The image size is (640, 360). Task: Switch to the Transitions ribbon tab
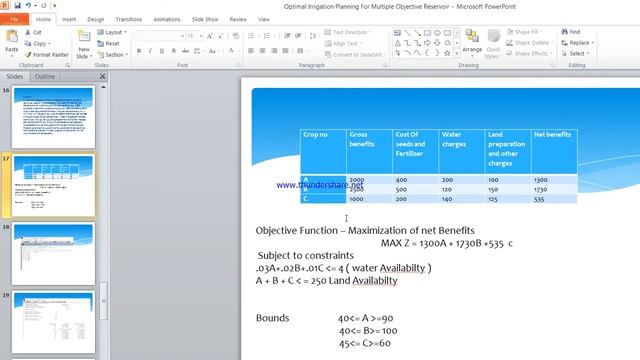(x=129, y=19)
